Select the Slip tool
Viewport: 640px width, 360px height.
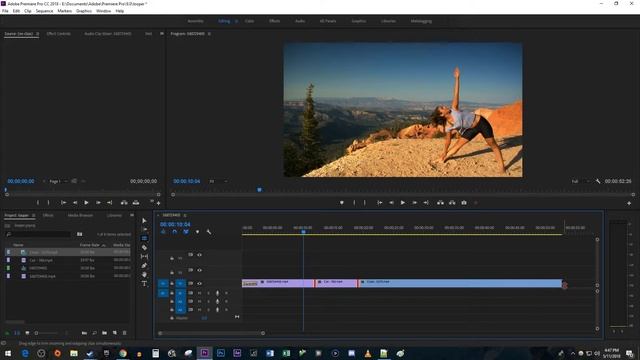(144, 256)
